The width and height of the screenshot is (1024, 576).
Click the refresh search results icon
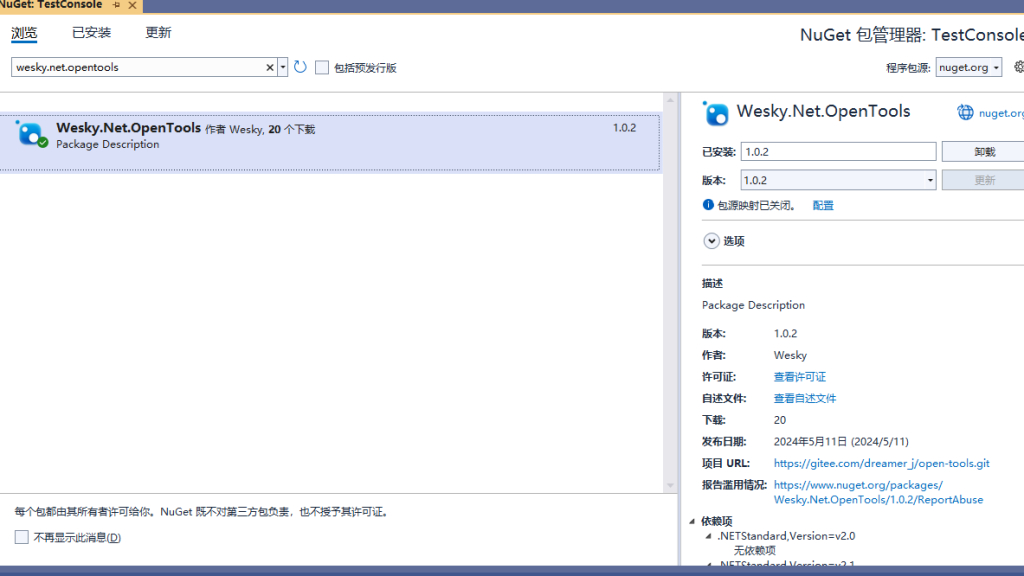[299, 67]
